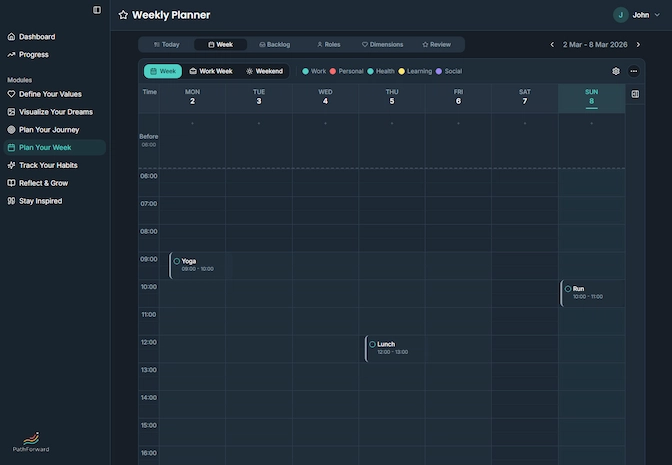Select the SUN 8 column header
The image size is (672, 465).
tap(591, 98)
